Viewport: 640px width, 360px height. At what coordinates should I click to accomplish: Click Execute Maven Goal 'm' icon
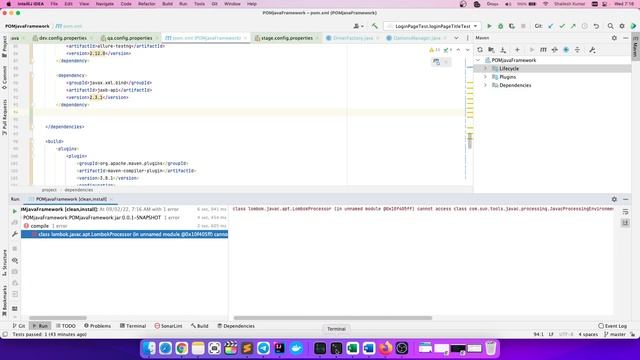point(543,50)
